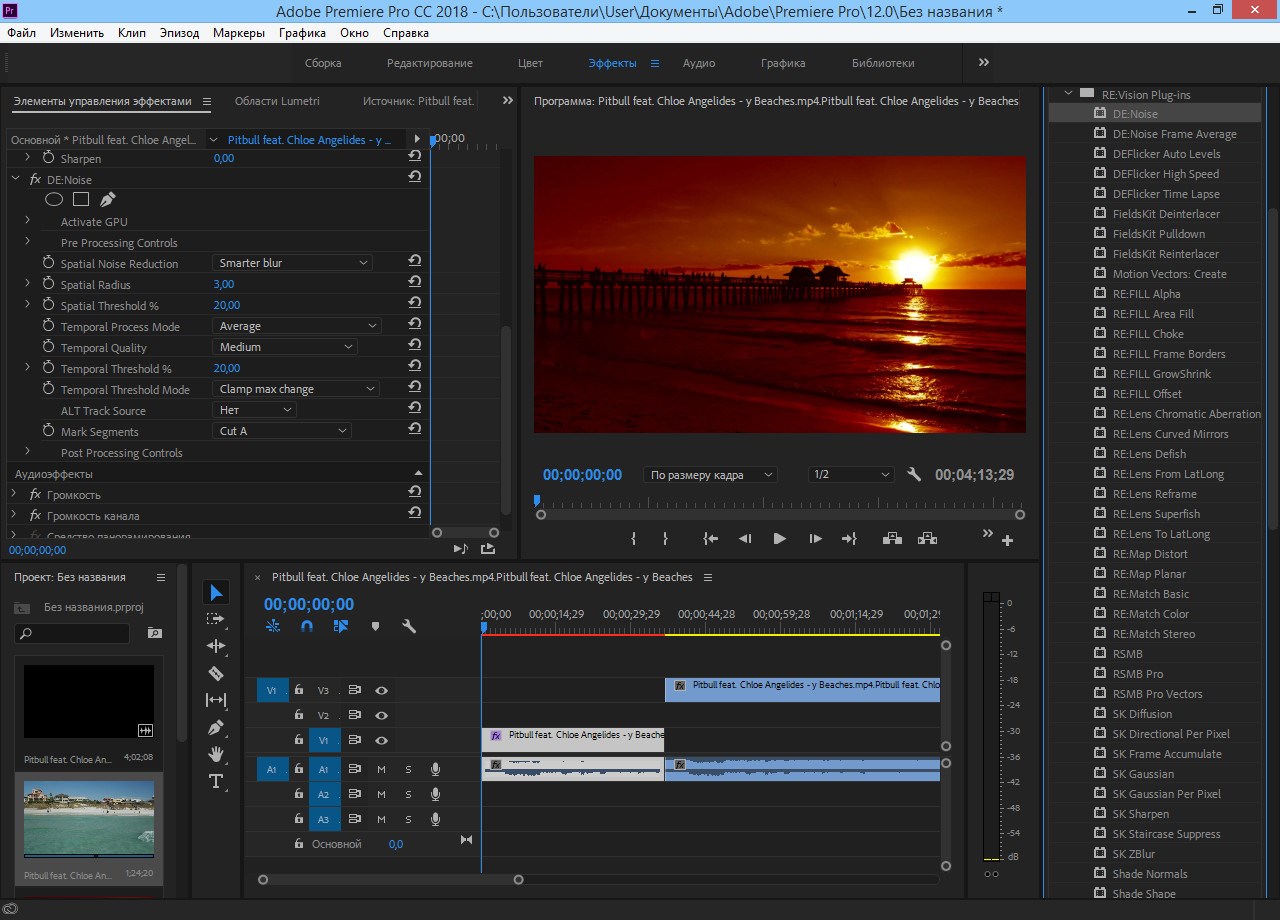The image size is (1280, 920).
Task: Open Temporal Quality Medium dropdown
Action: [285, 347]
